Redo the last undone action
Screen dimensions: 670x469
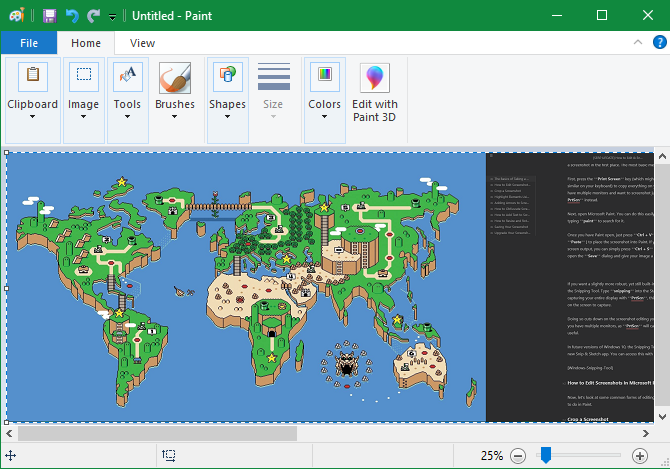point(94,16)
